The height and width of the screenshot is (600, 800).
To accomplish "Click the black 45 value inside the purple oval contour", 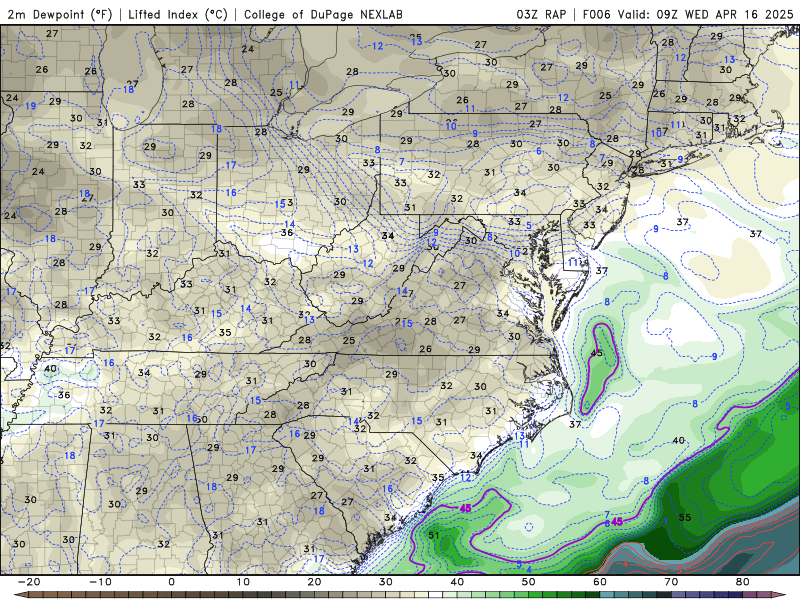I will [x=596, y=353].
